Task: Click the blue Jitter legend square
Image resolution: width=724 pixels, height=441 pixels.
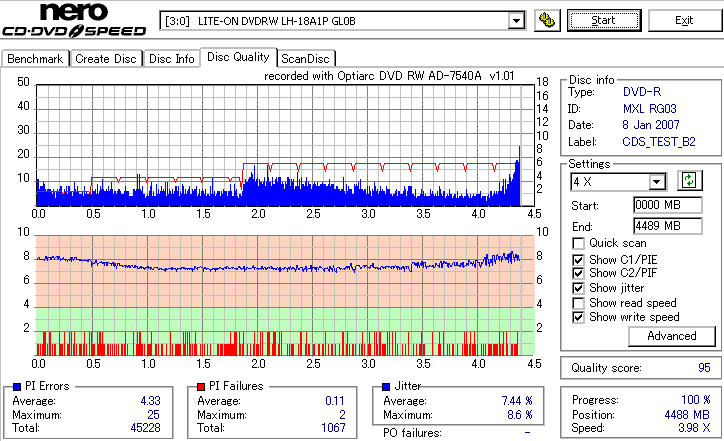Action: coord(386,387)
